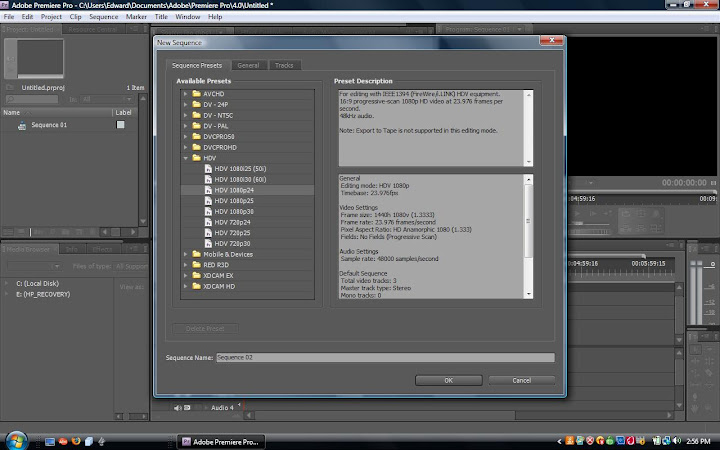Viewport: 720px width, 450px height.
Task: Open the Clip menu
Action: point(75,17)
